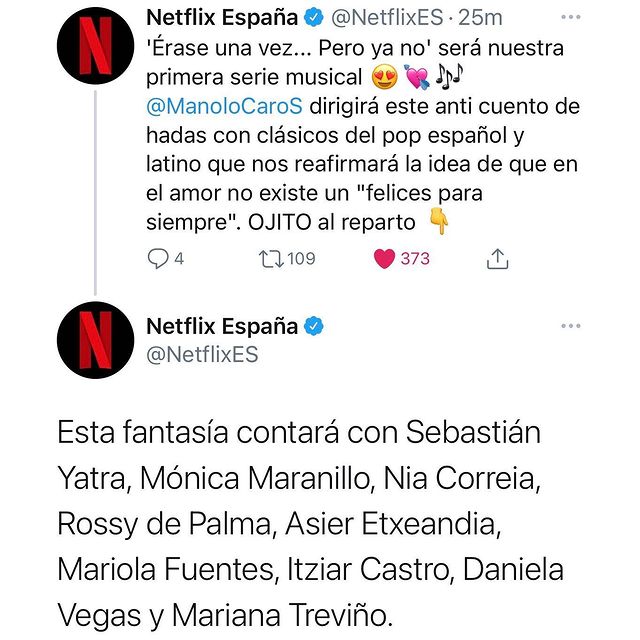The width and height of the screenshot is (640, 640).
Task: Retweet the 'Érase una vez' tweet
Action: (270, 259)
